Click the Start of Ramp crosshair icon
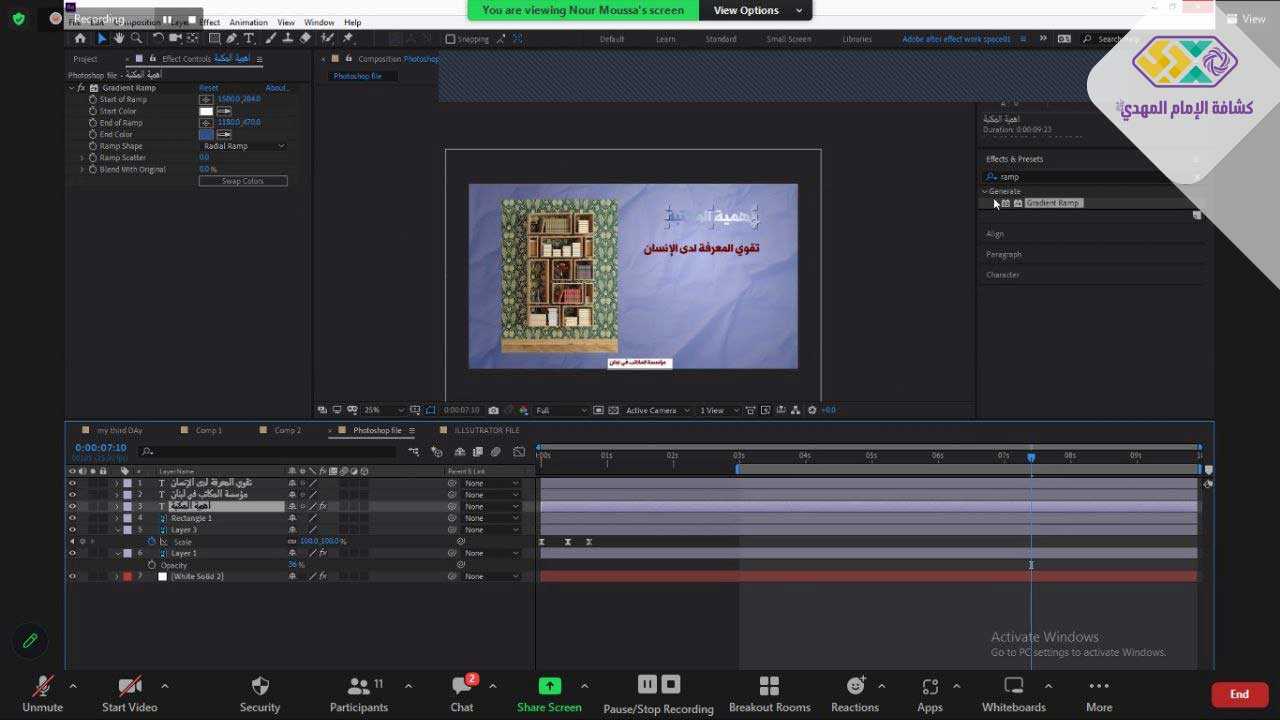This screenshot has height=720, width=1280. [206, 99]
